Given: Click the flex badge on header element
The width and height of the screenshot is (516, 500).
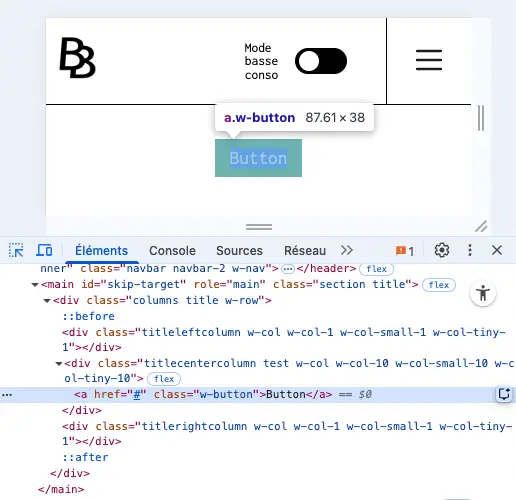Looking at the screenshot, I should [x=376, y=269].
